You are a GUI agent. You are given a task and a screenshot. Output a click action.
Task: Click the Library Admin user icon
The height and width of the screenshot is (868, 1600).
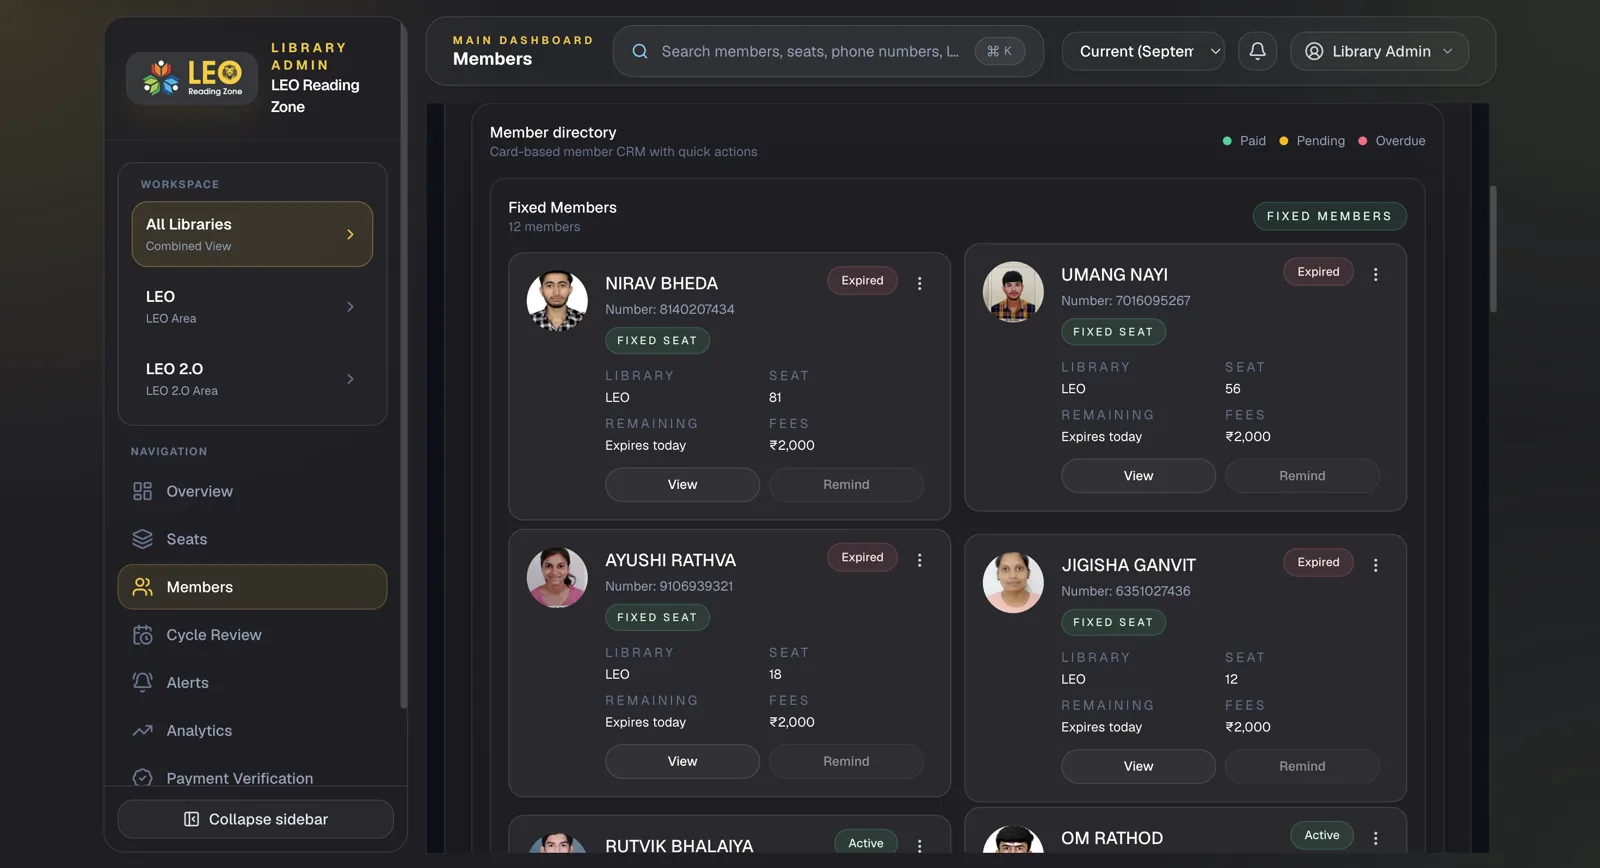pos(1314,51)
